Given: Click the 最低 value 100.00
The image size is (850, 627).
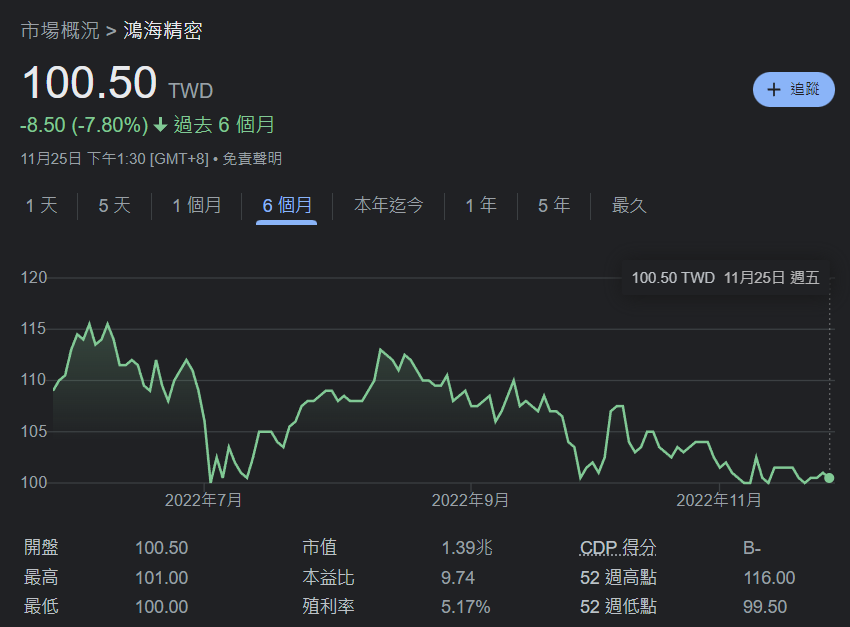Looking at the screenshot, I should pos(162,607).
